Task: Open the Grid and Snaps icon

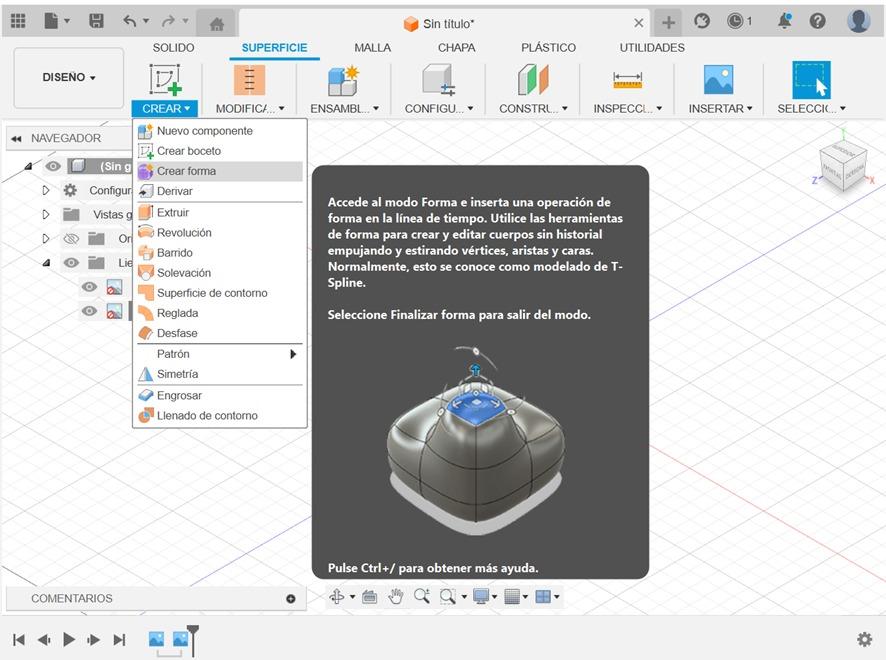Action: pos(511,596)
